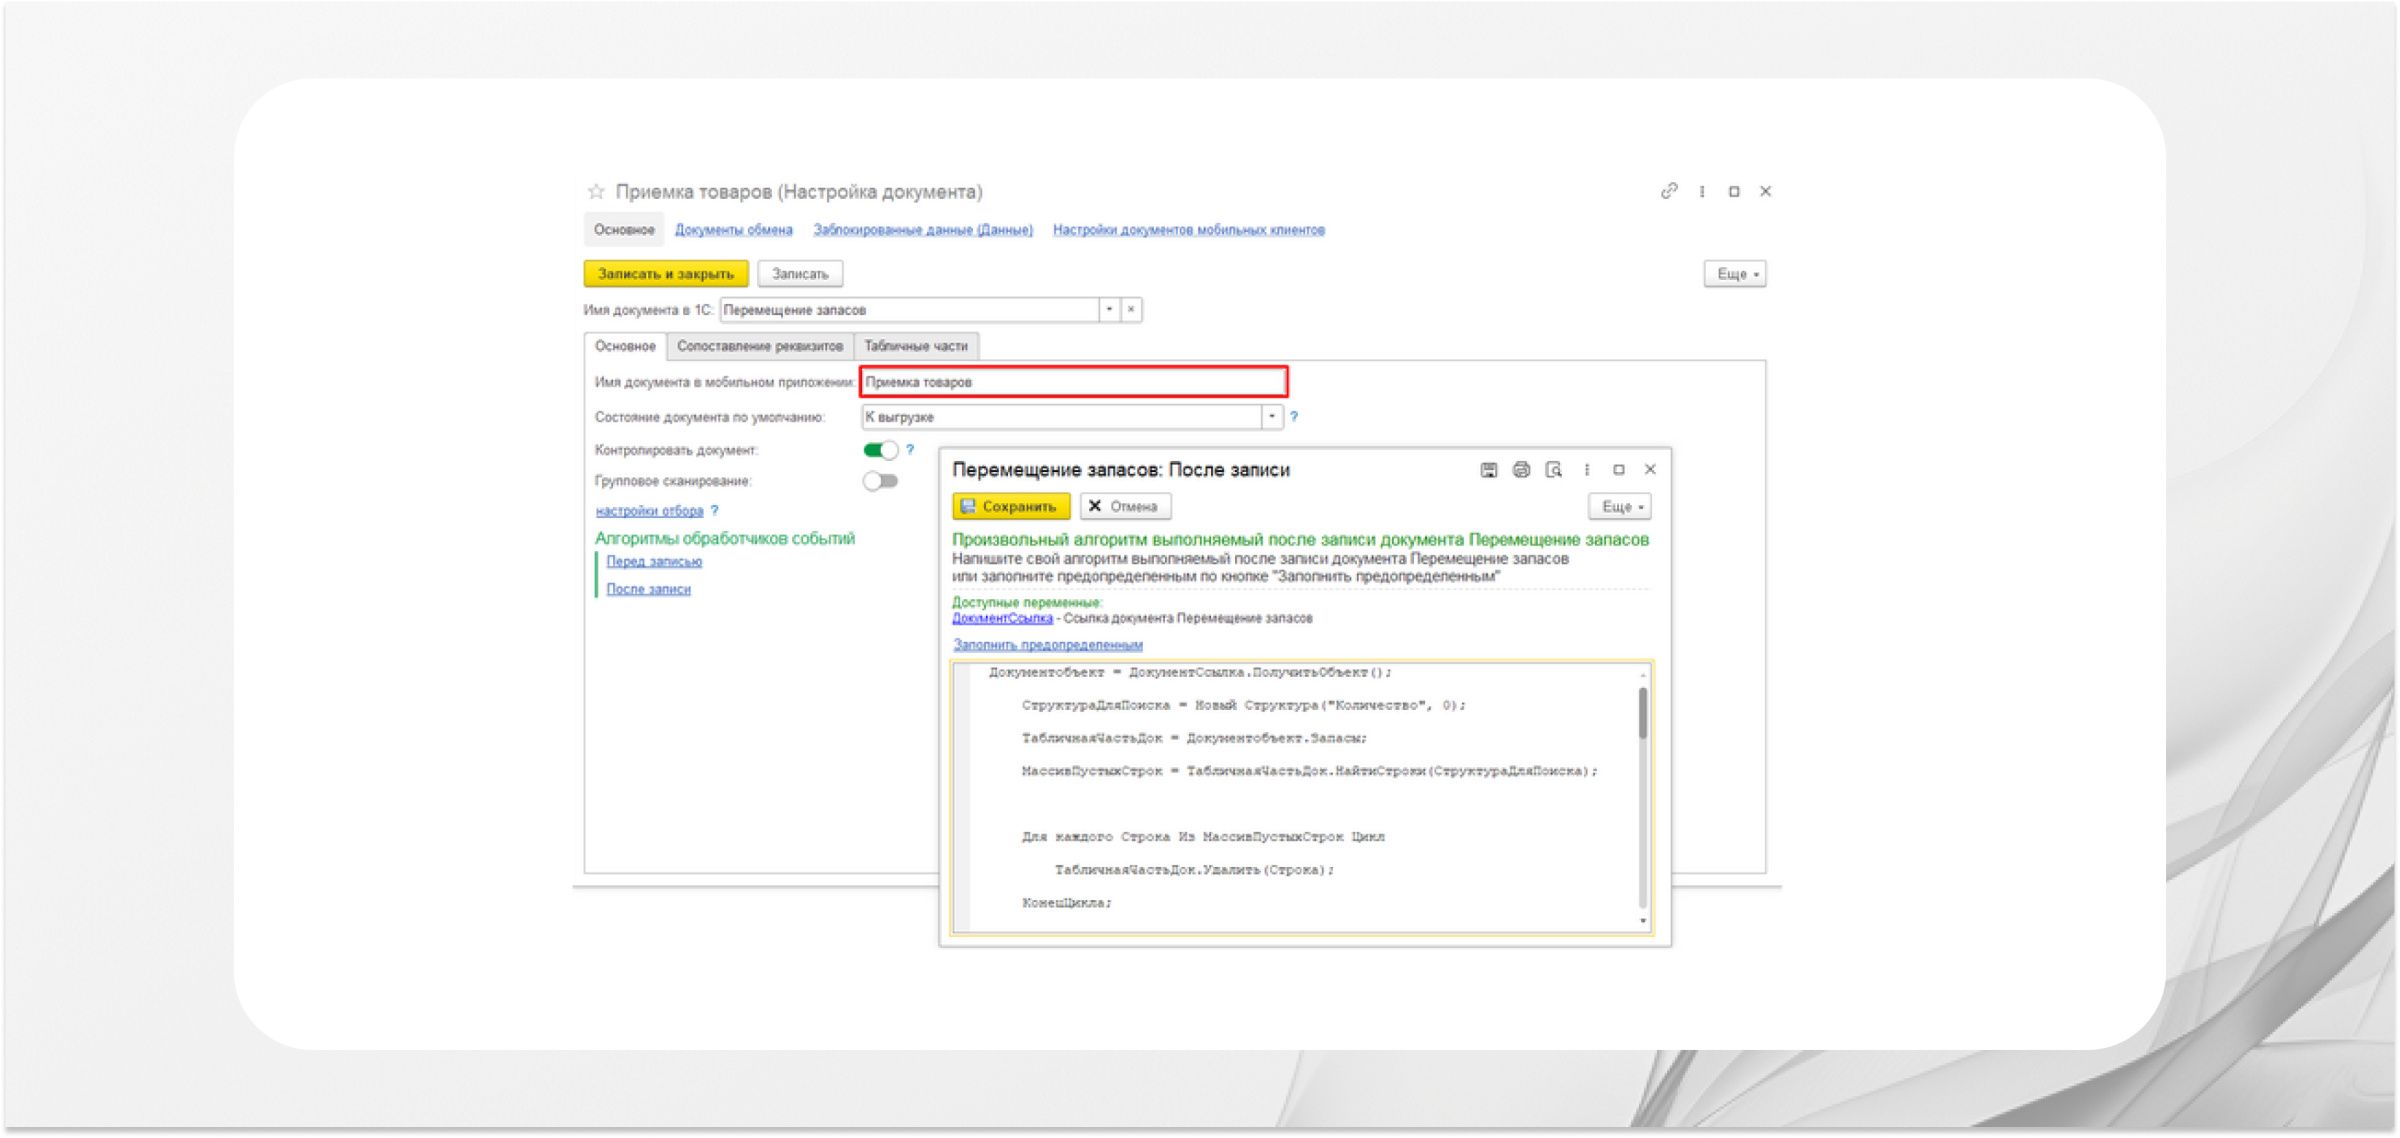Viewport: 2400px width, 1138px height.
Task: Expand Состояние документа по умолчанию dropdown
Action: 1272,417
